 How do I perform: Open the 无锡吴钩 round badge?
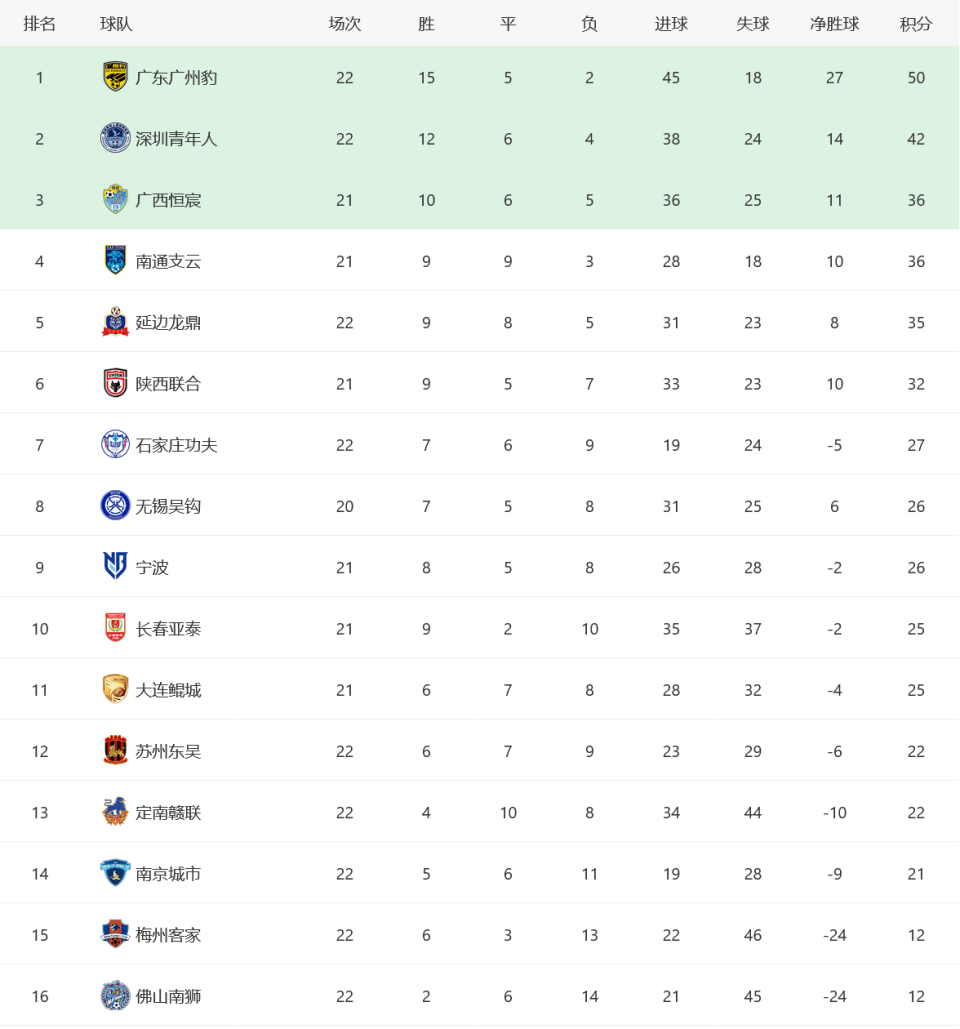pos(115,505)
